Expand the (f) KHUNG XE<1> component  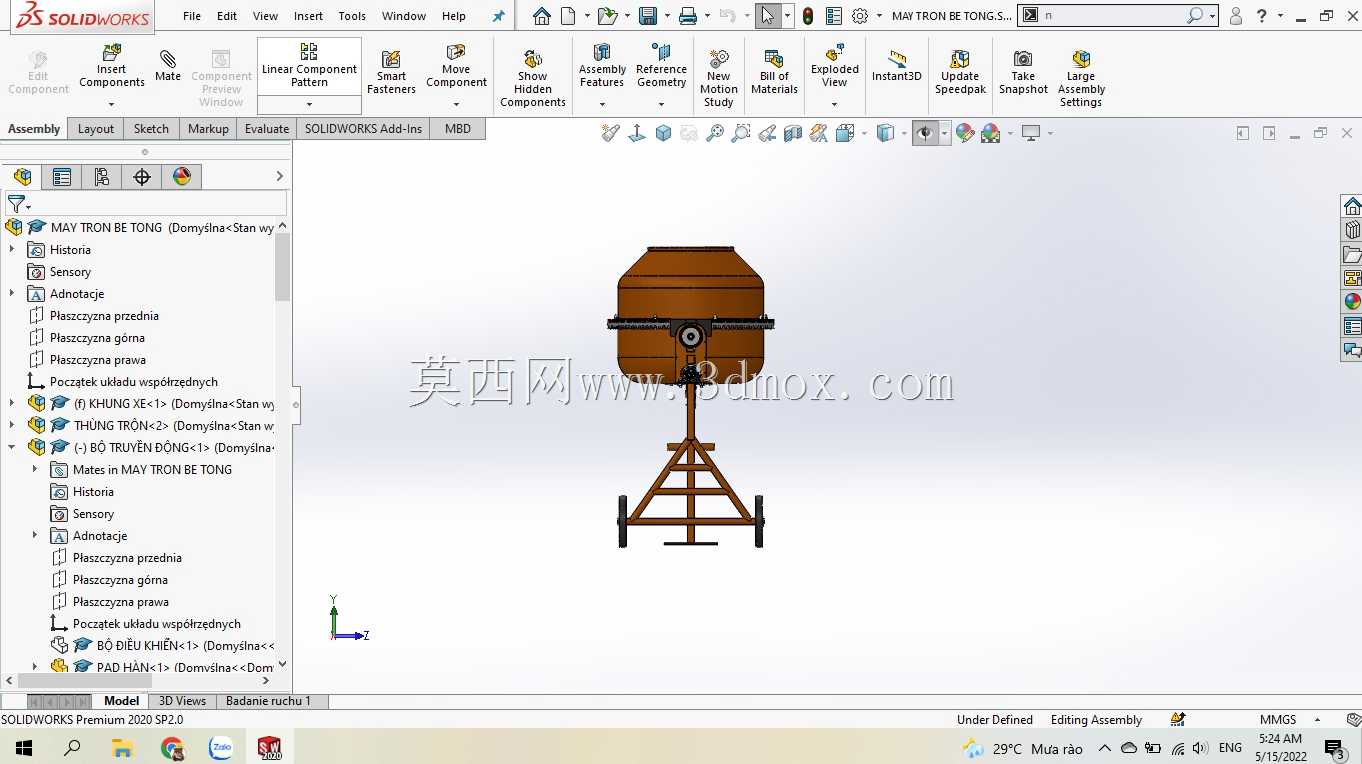click(x=12, y=404)
